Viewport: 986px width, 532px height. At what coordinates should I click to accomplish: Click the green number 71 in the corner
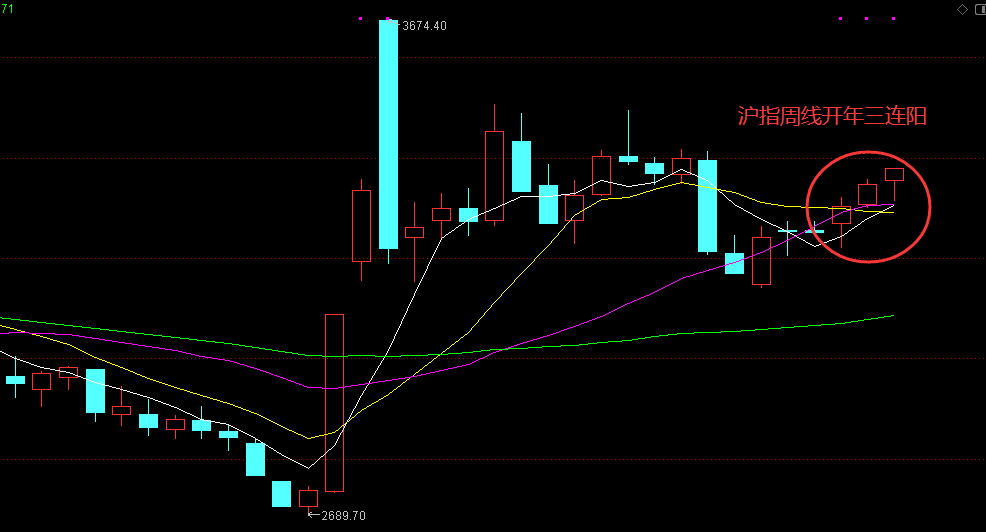(x=7, y=8)
